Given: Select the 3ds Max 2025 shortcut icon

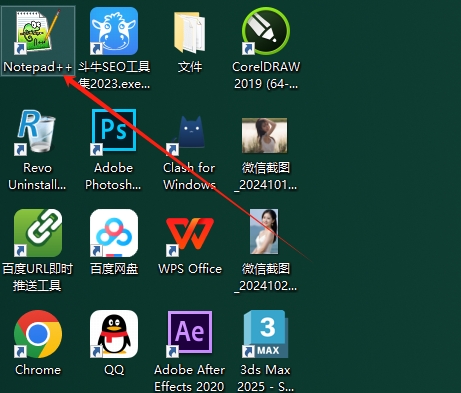Looking at the screenshot, I should click(265, 334).
